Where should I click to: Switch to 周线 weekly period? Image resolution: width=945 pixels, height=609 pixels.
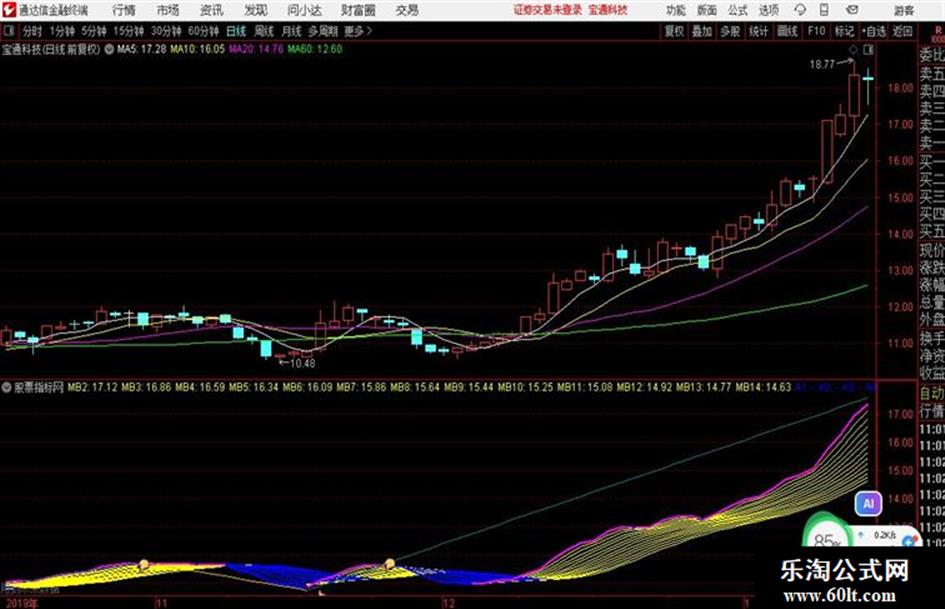pos(264,31)
